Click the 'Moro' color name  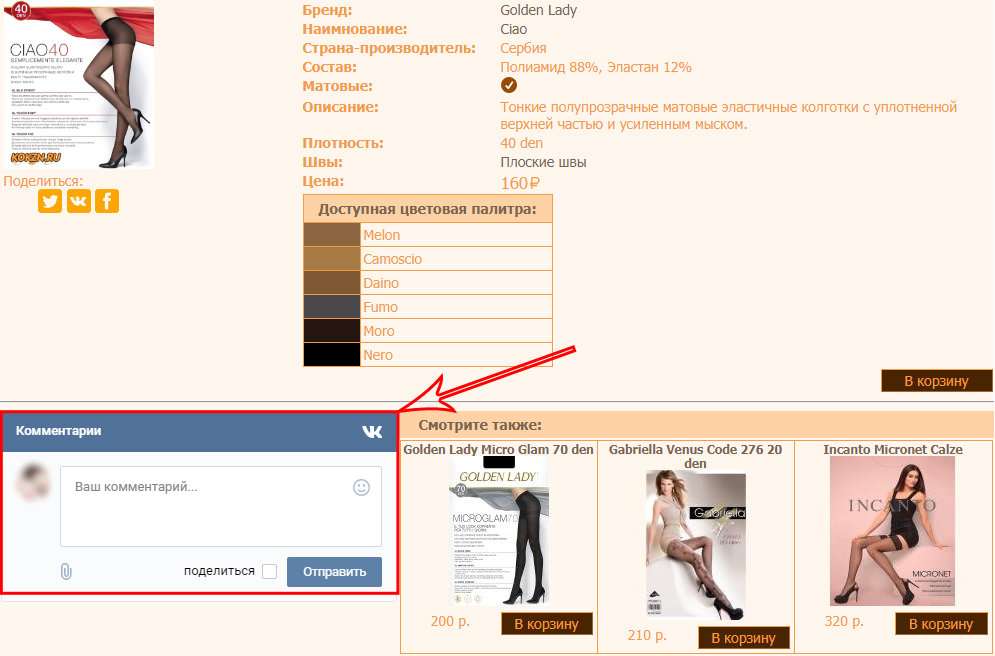[x=379, y=332]
